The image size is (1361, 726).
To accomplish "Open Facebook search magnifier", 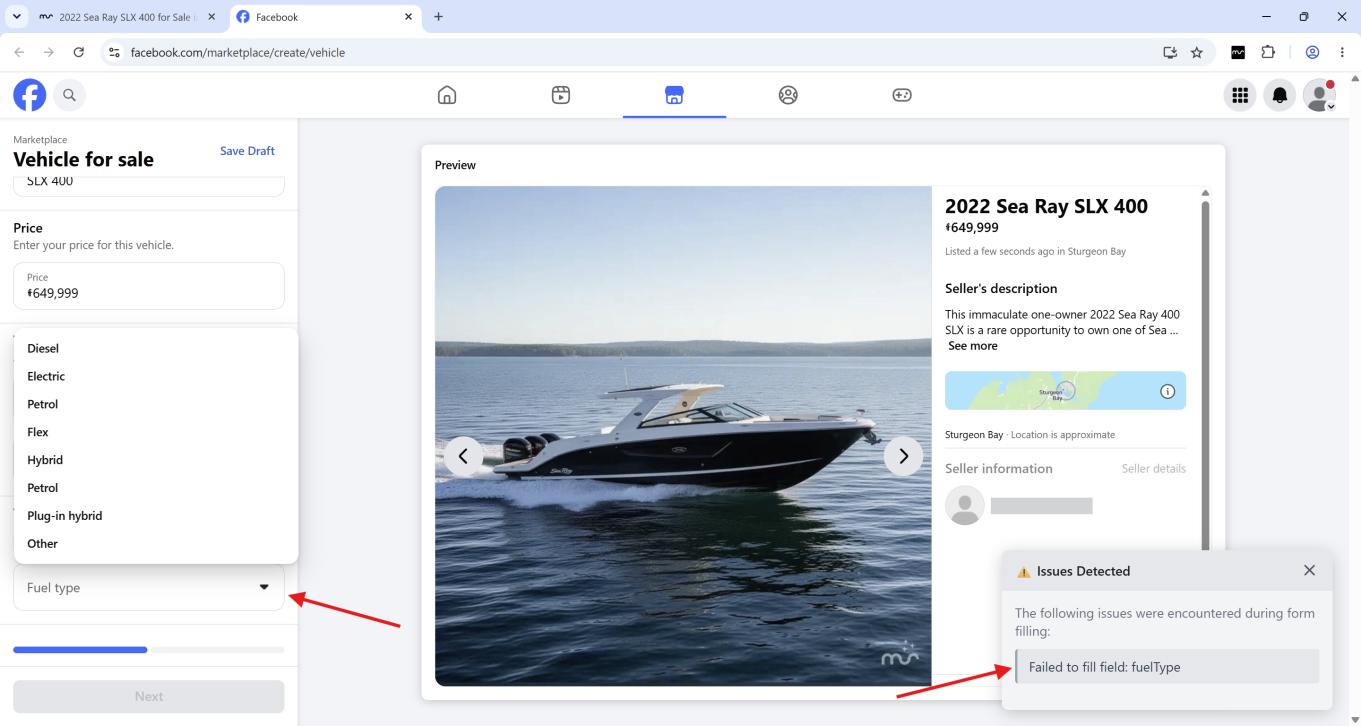I will pyautogui.click(x=69, y=95).
